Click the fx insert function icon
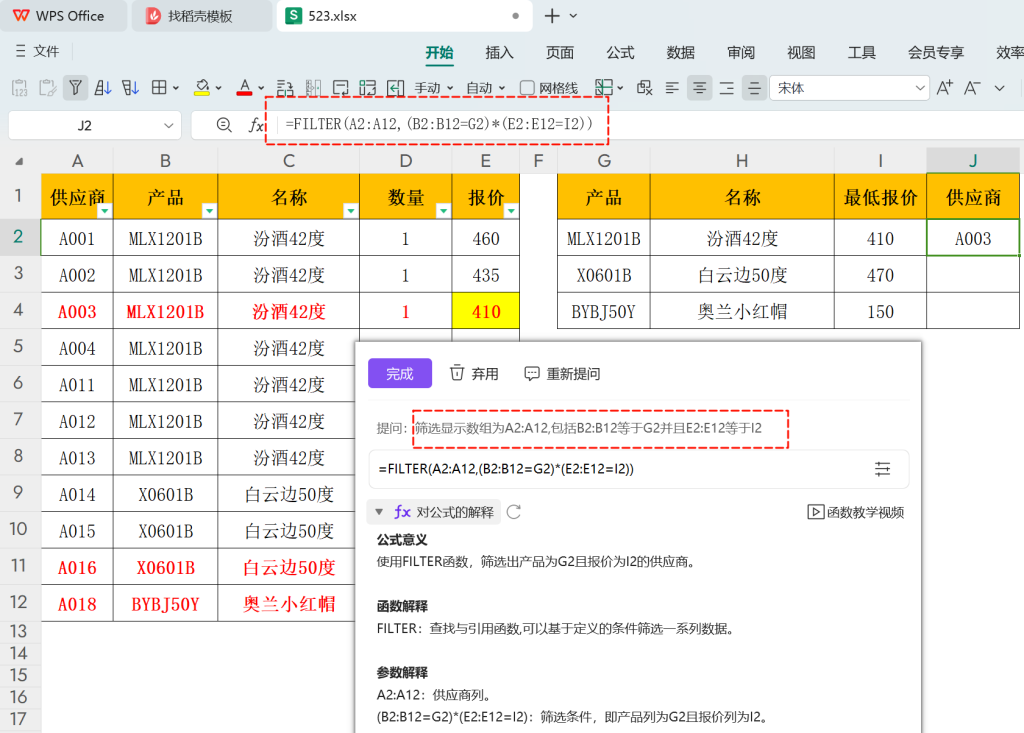 click(x=256, y=125)
